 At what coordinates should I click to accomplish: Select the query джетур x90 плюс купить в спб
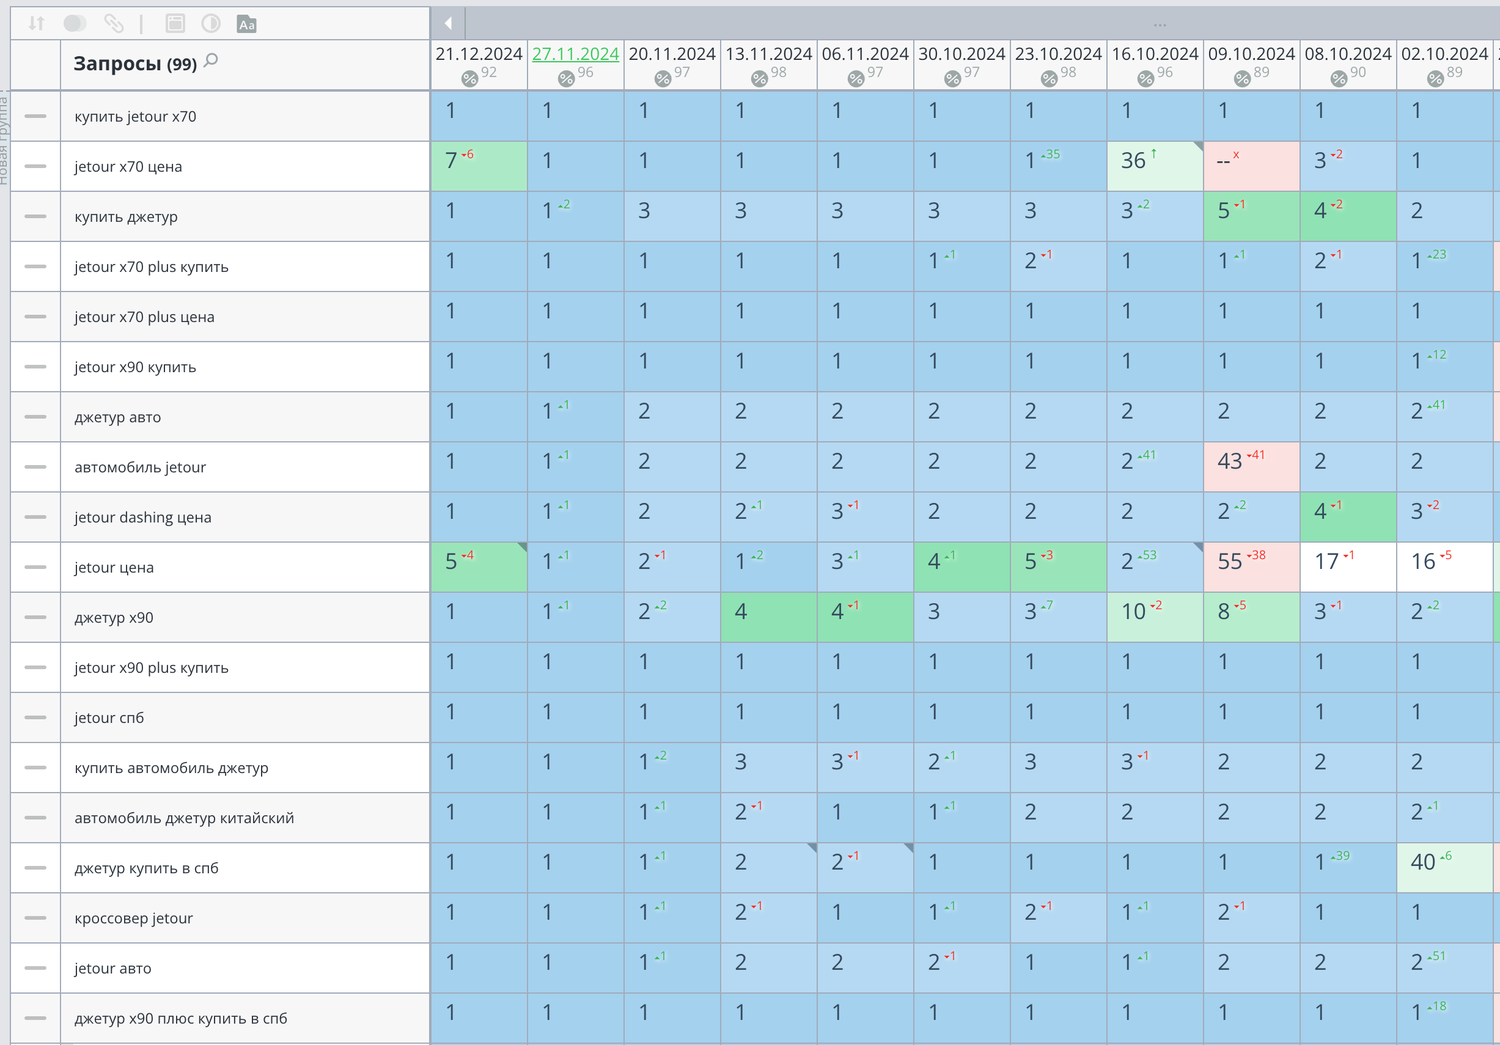pyautogui.click(x=181, y=1018)
